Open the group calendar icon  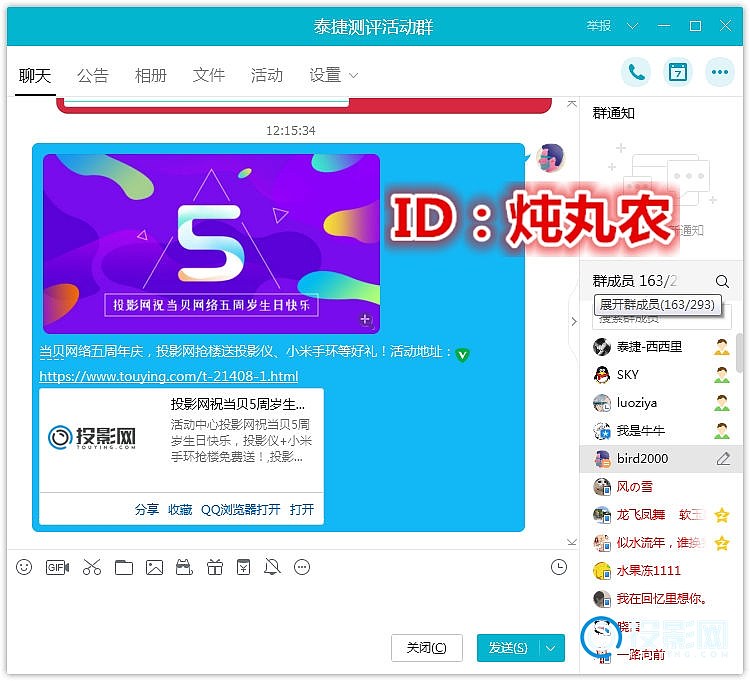677,72
